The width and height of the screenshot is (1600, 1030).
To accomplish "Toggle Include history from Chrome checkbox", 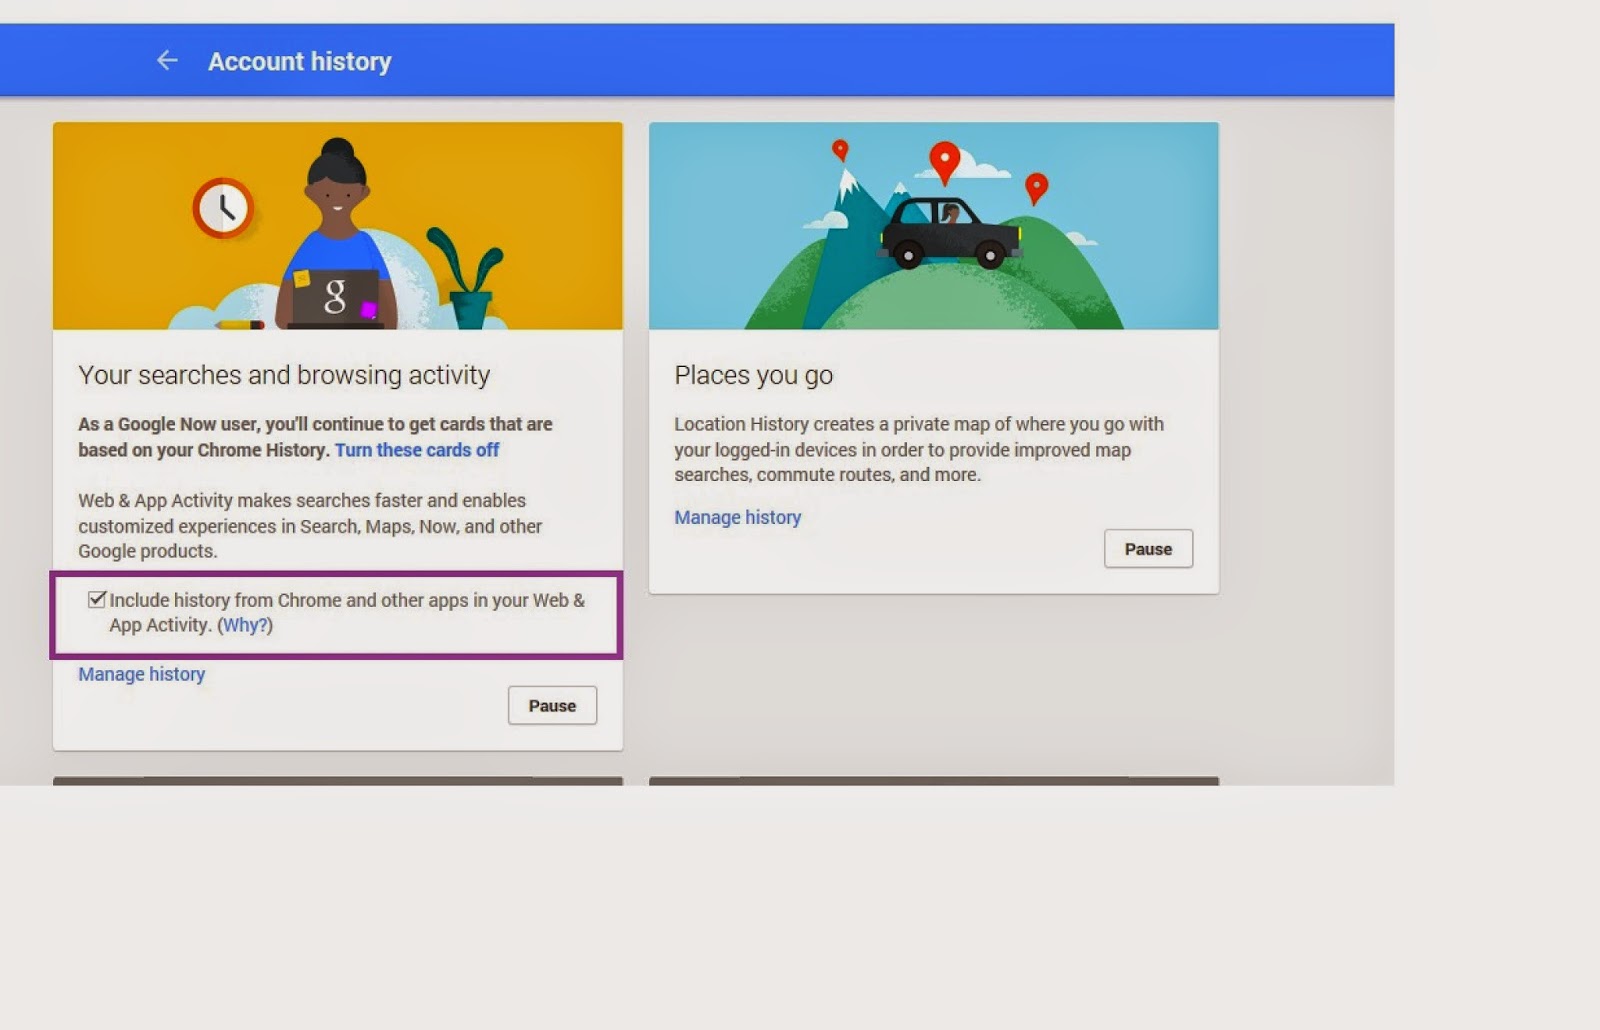I will (97, 599).
